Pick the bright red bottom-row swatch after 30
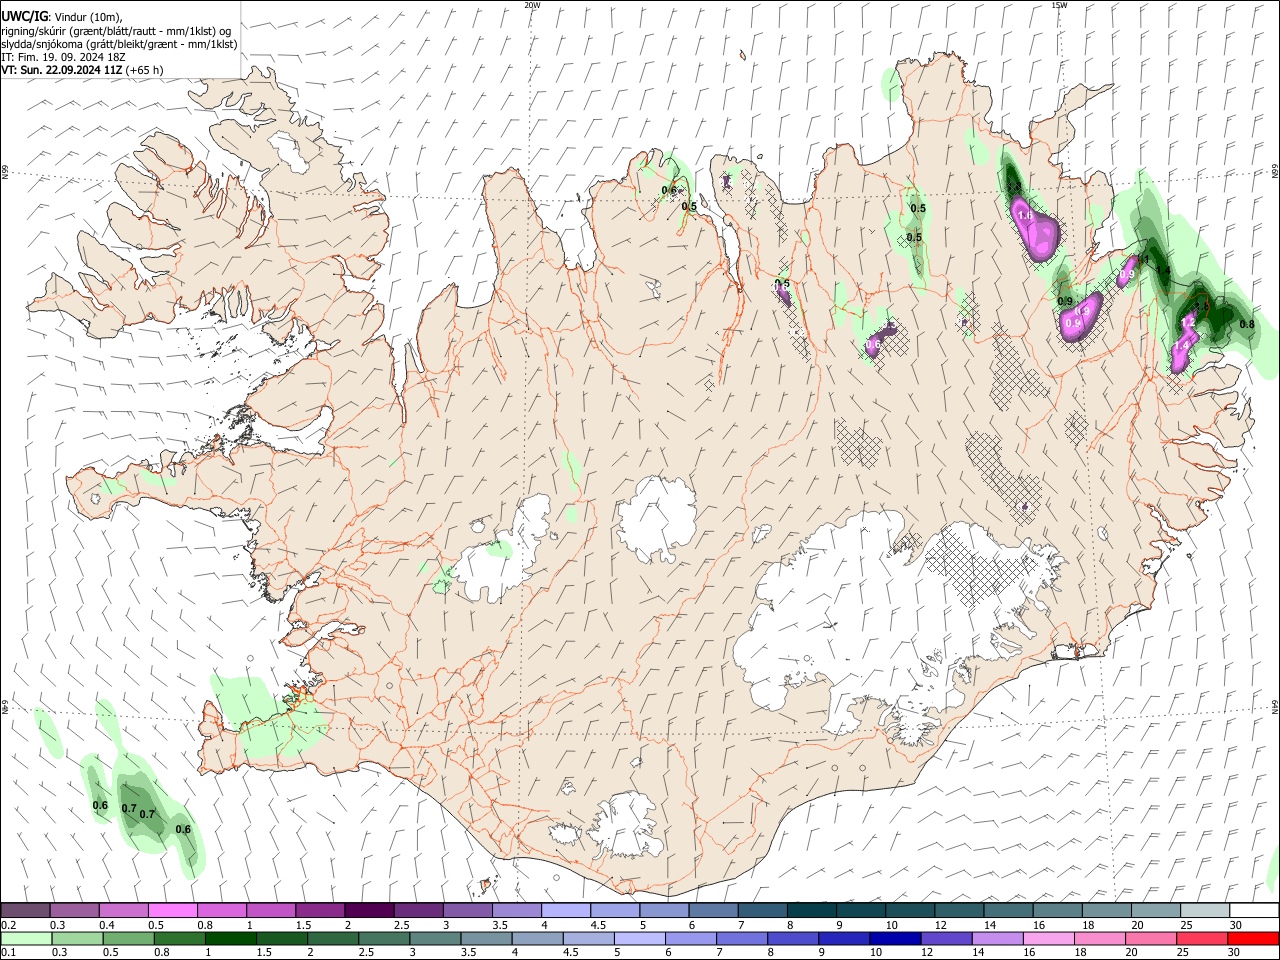The height and width of the screenshot is (960, 1280). pos(1252,938)
